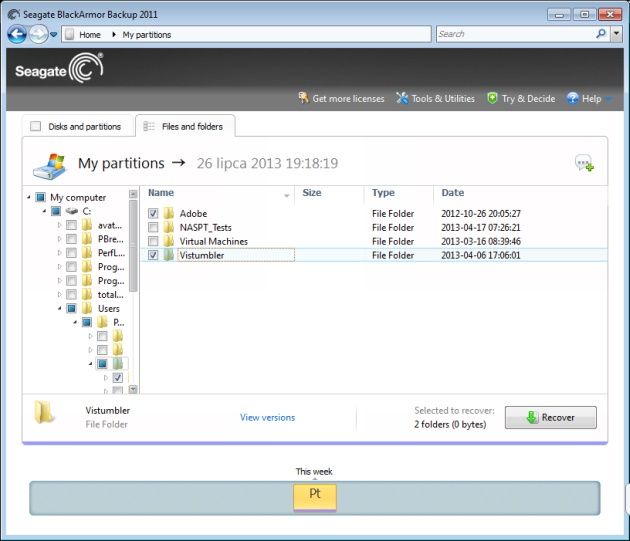Click the Virtual Machines folder icon

coord(169,241)
